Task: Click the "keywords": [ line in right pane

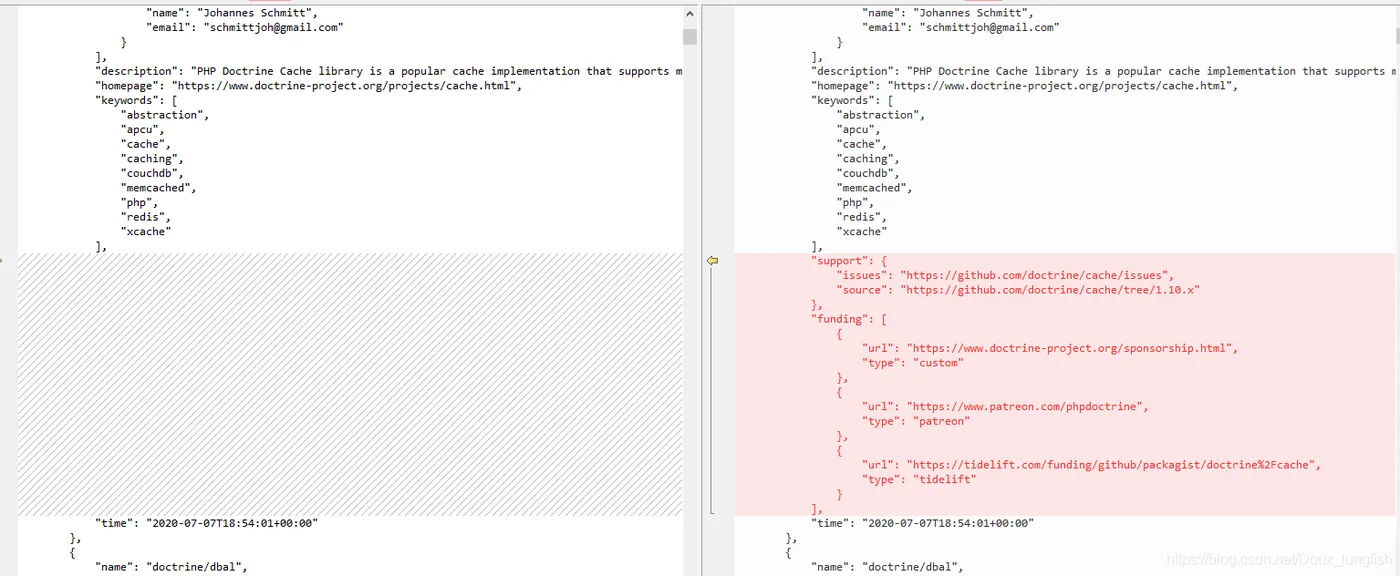Action: 851,100
